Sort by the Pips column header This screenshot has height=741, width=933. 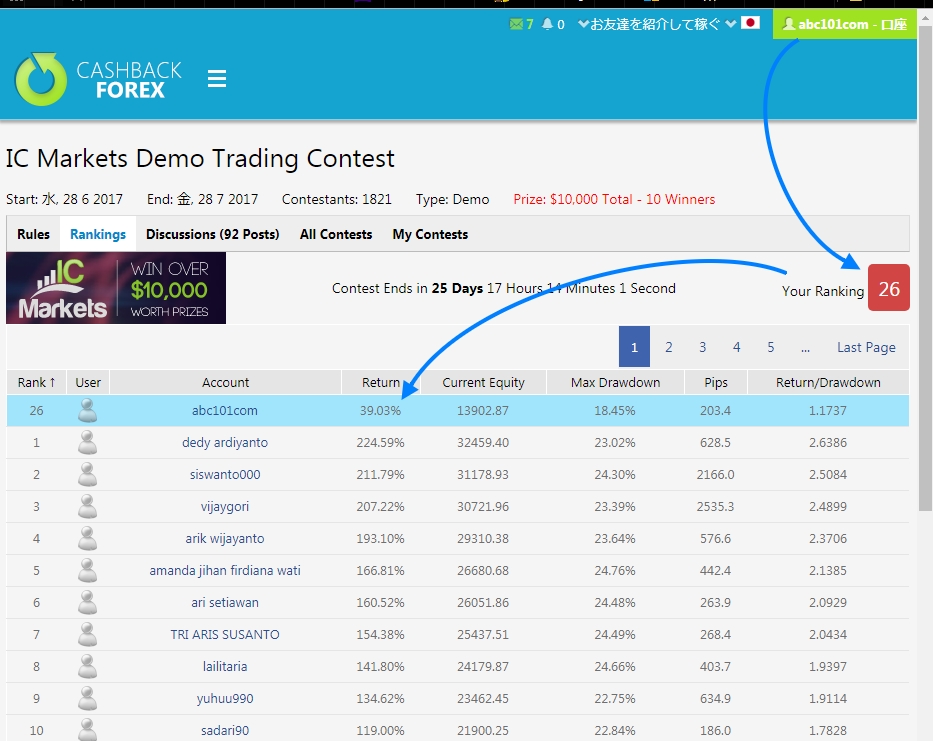716,383
